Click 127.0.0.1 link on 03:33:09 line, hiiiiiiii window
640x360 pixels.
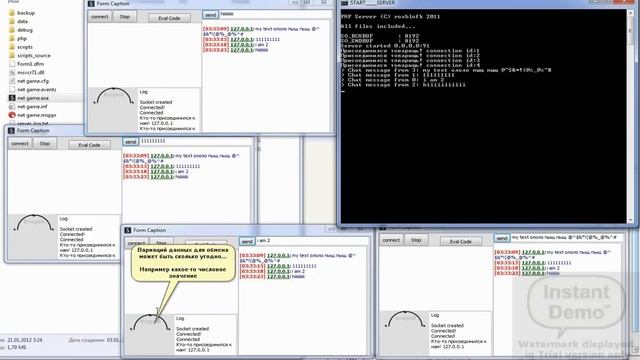(242, 29)
